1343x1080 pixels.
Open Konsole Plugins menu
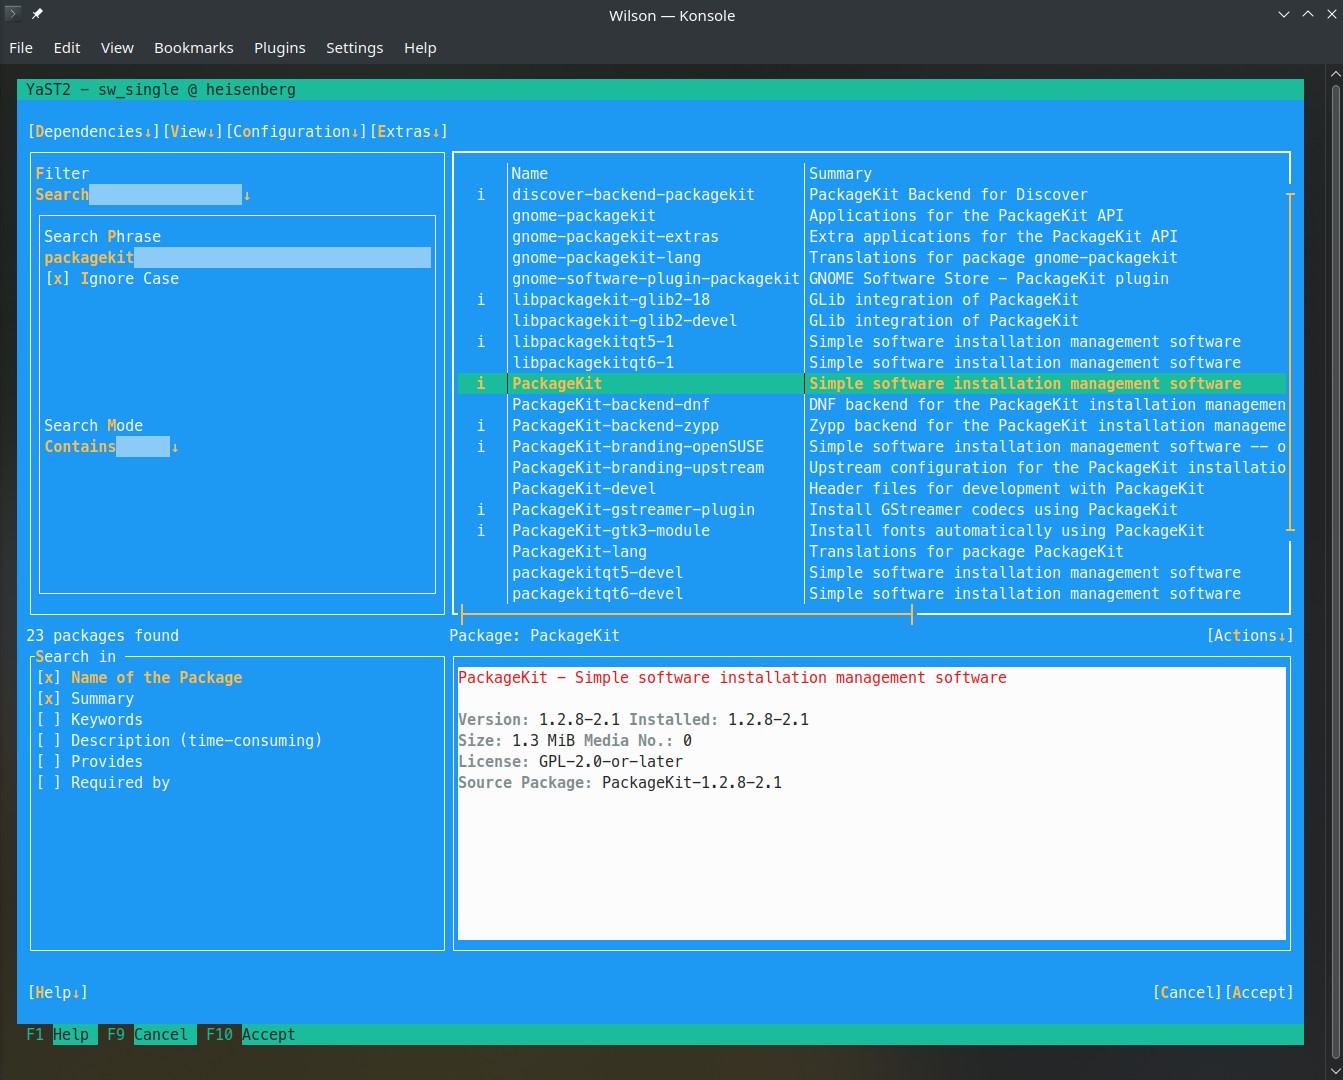(x=280, y=48)
